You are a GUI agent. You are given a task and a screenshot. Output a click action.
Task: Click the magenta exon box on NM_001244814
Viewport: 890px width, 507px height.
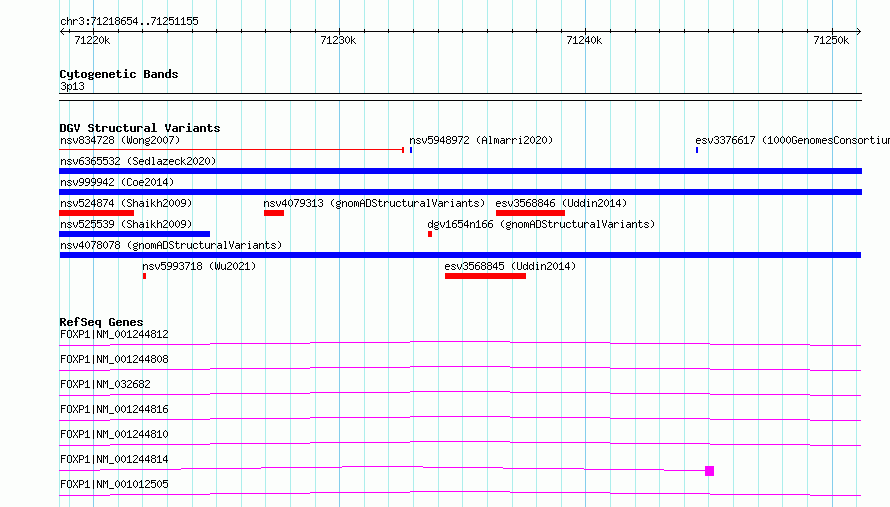coord(710,471)
